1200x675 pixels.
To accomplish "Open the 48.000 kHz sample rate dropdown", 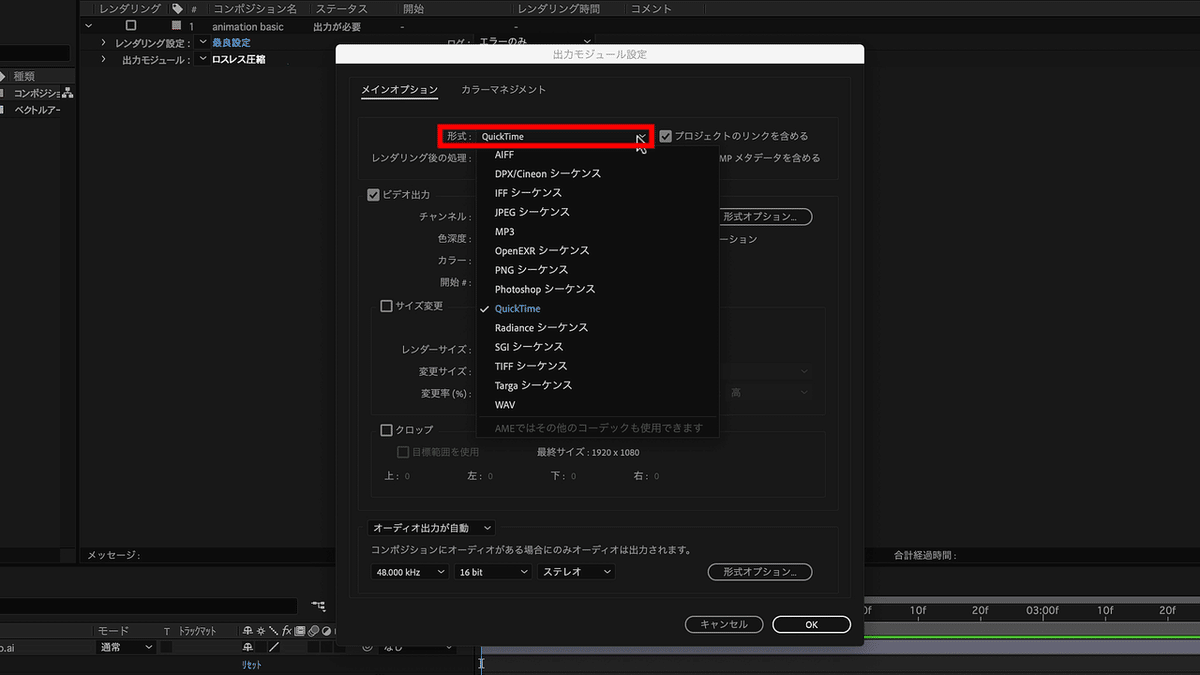I will click(409, 572).
